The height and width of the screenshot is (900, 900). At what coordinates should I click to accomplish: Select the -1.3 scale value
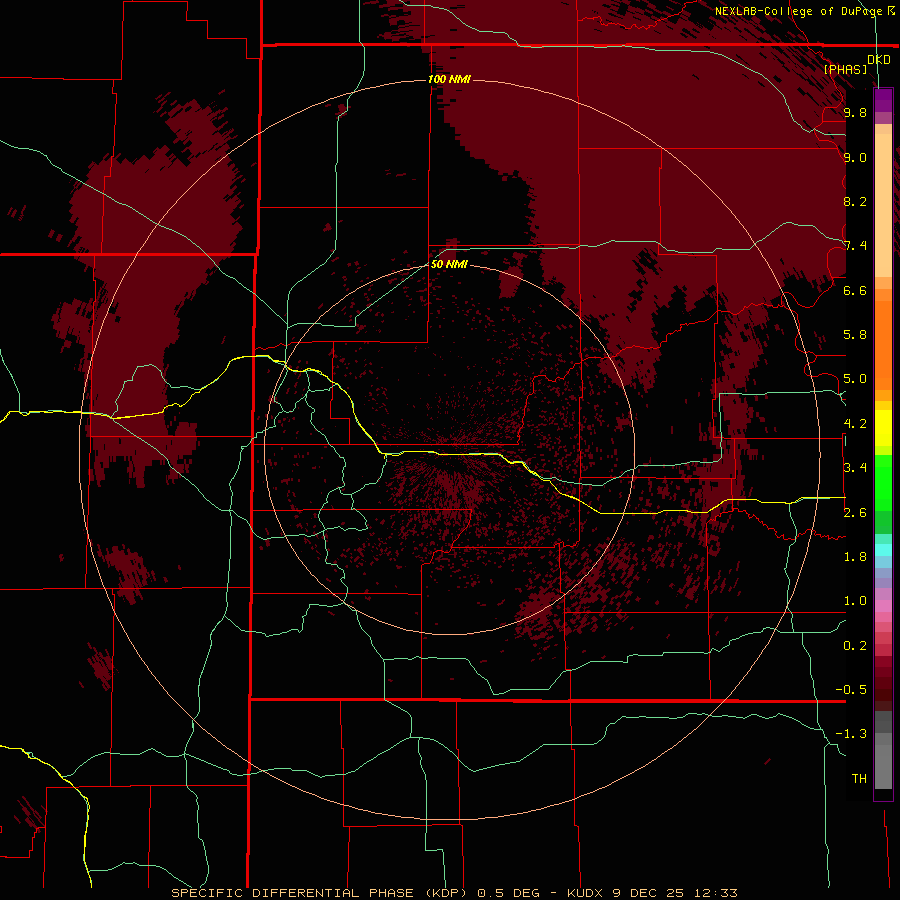tap(851, 734)
